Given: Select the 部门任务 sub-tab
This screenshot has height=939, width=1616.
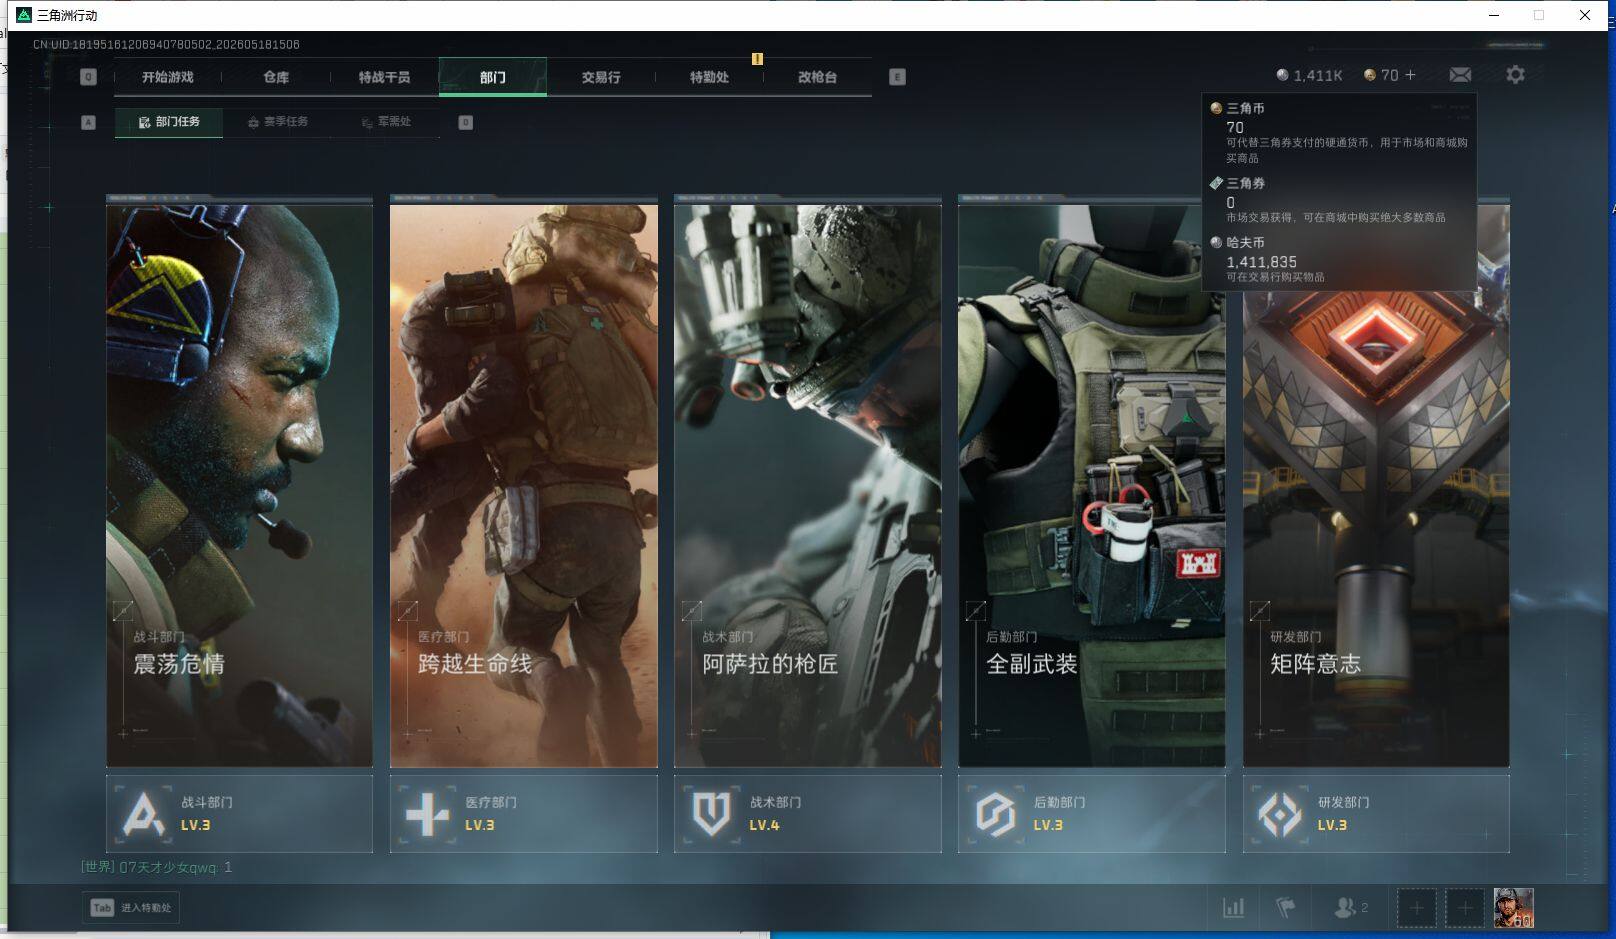Looking at the screenshot, I should click(x=169, y=122).
